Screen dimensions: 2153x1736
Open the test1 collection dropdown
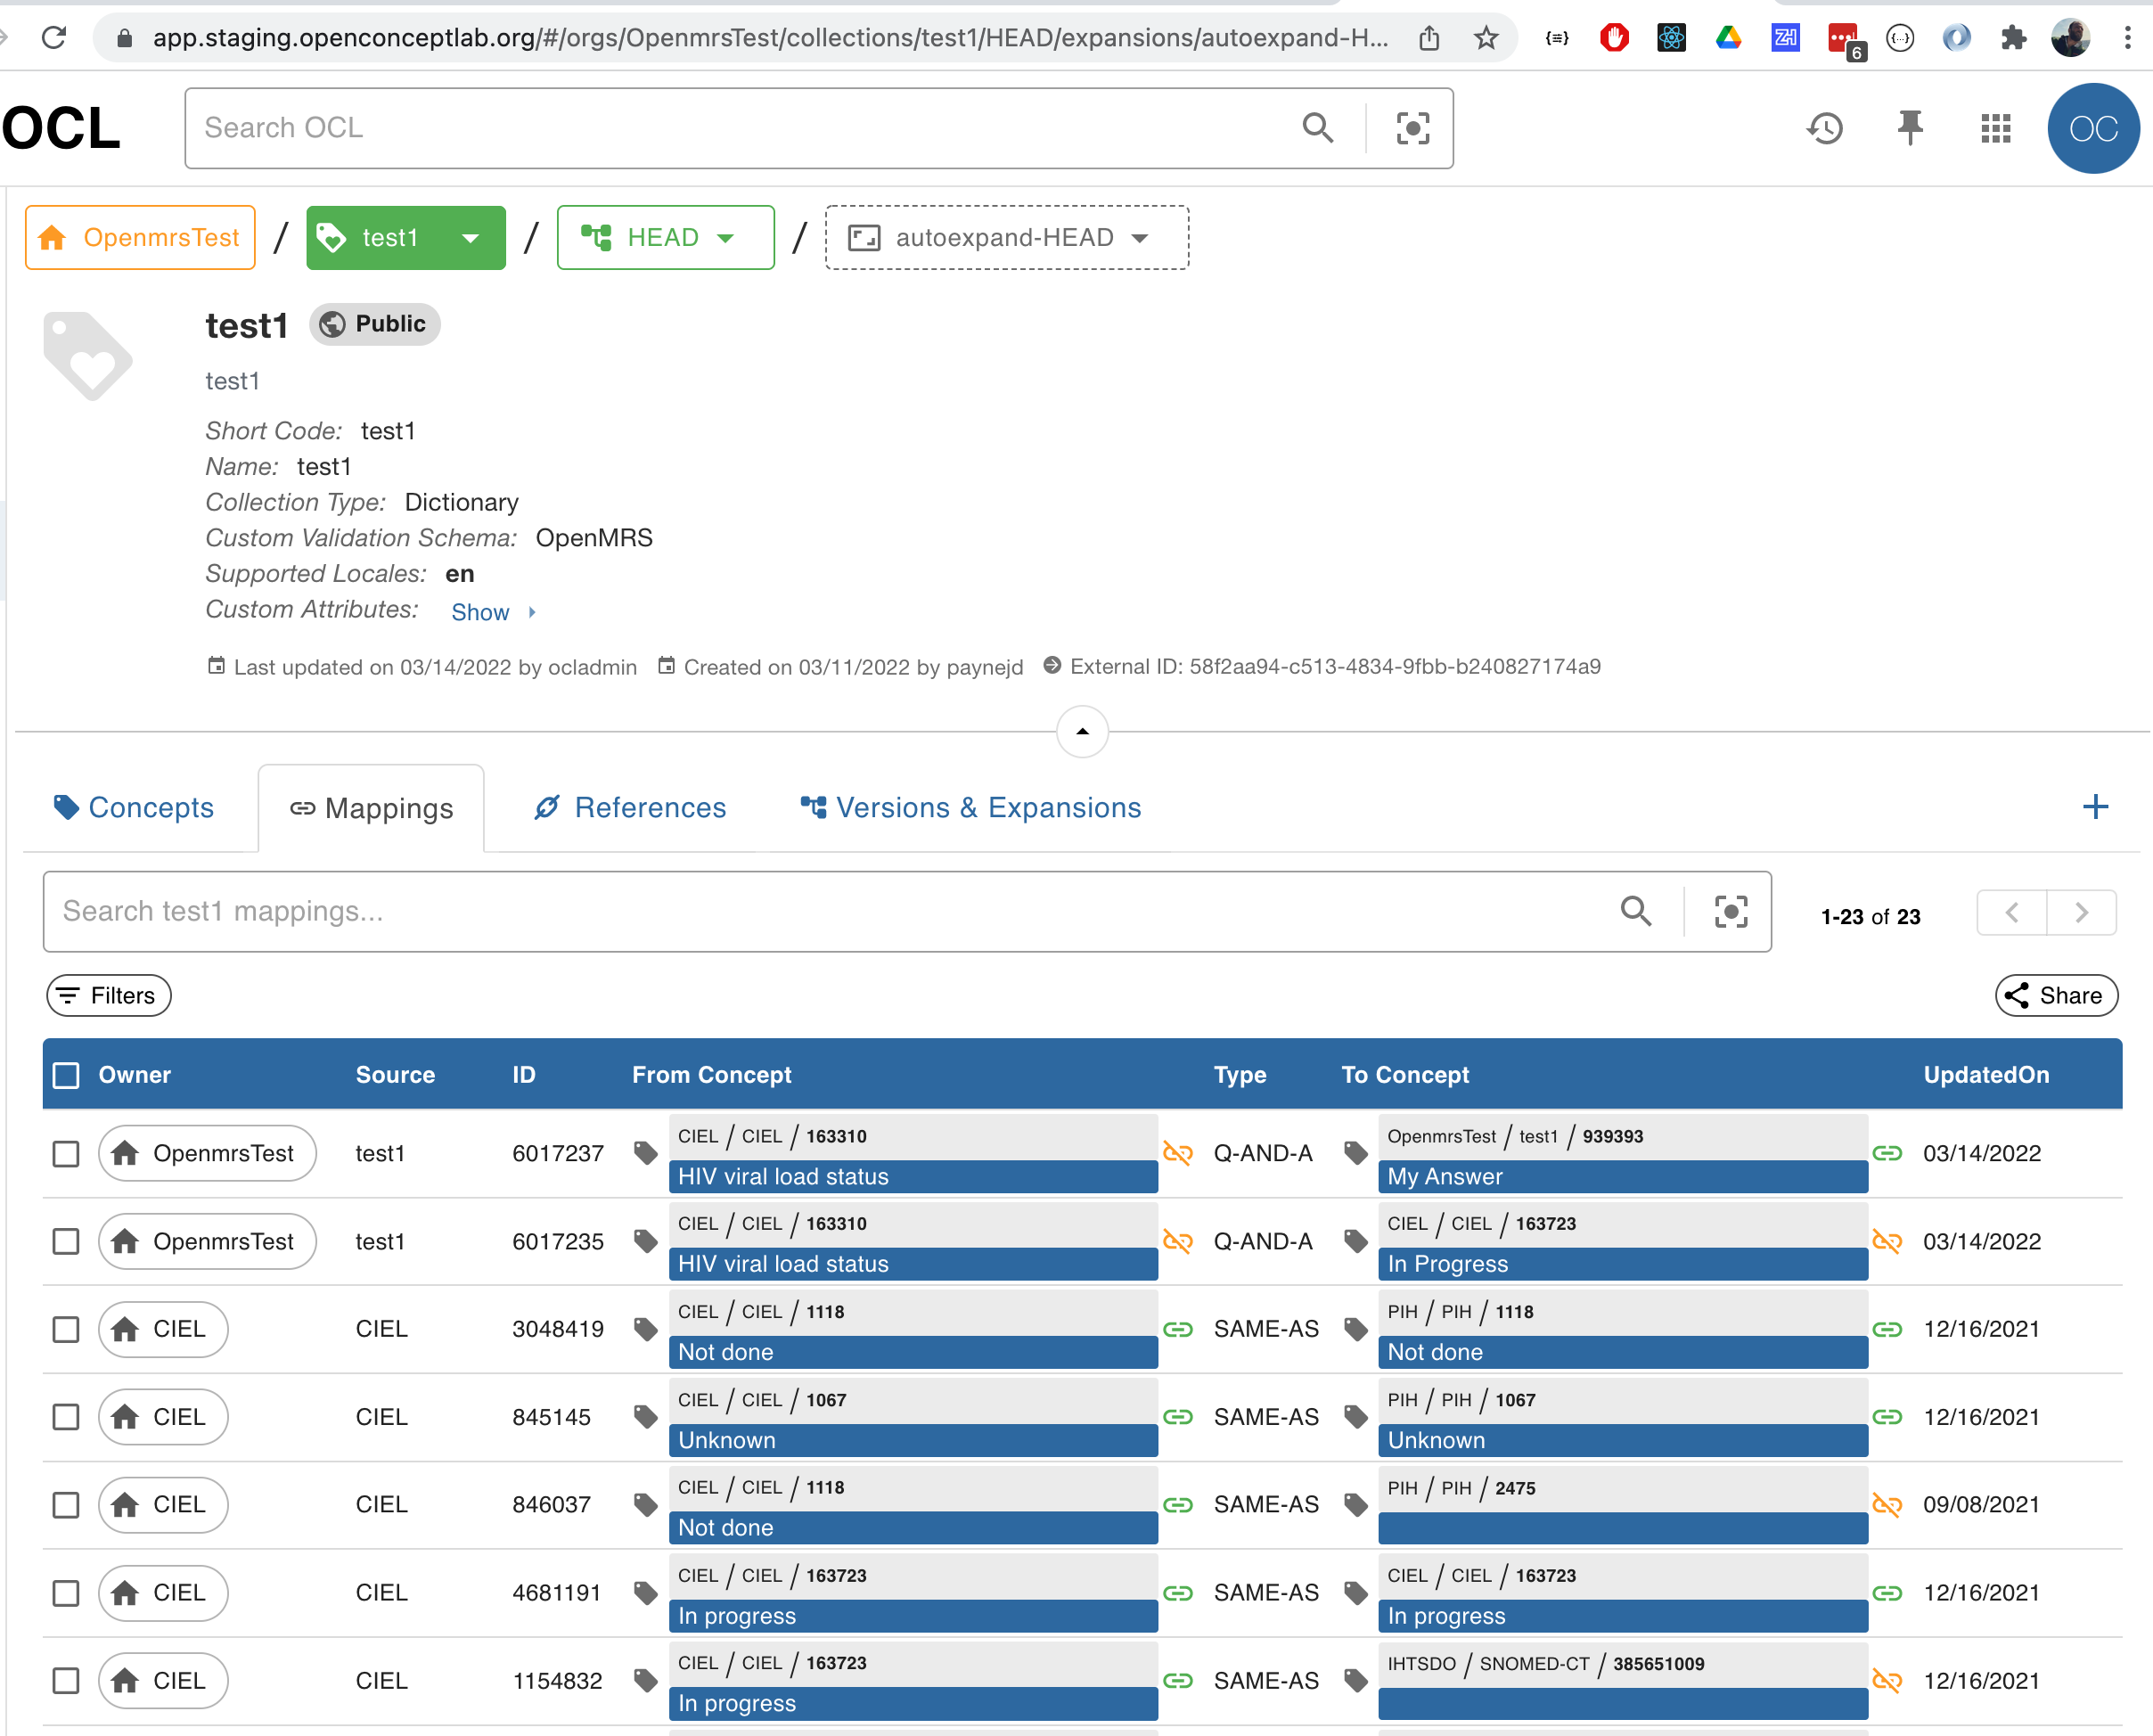(x=468, y=237)
